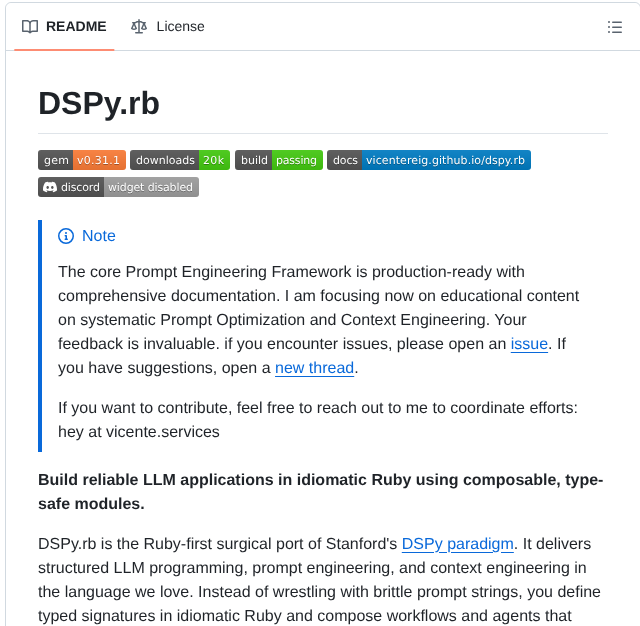640x626 pixels.
Task: Open the docs vicentereig.github.io/dspy.rb badge
Action: [429, 160]
